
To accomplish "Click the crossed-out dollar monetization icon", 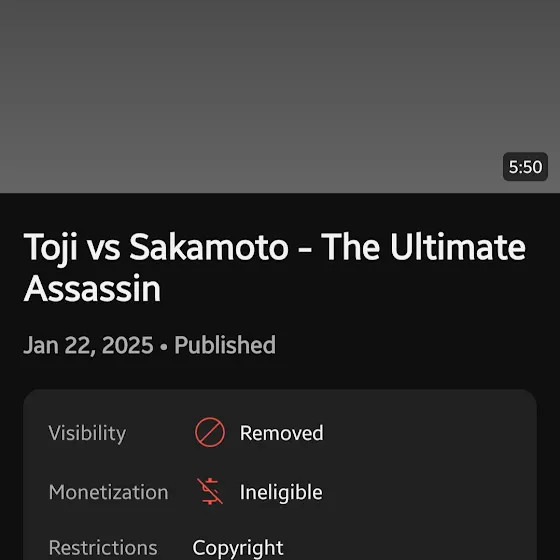I will click(210, 491).
